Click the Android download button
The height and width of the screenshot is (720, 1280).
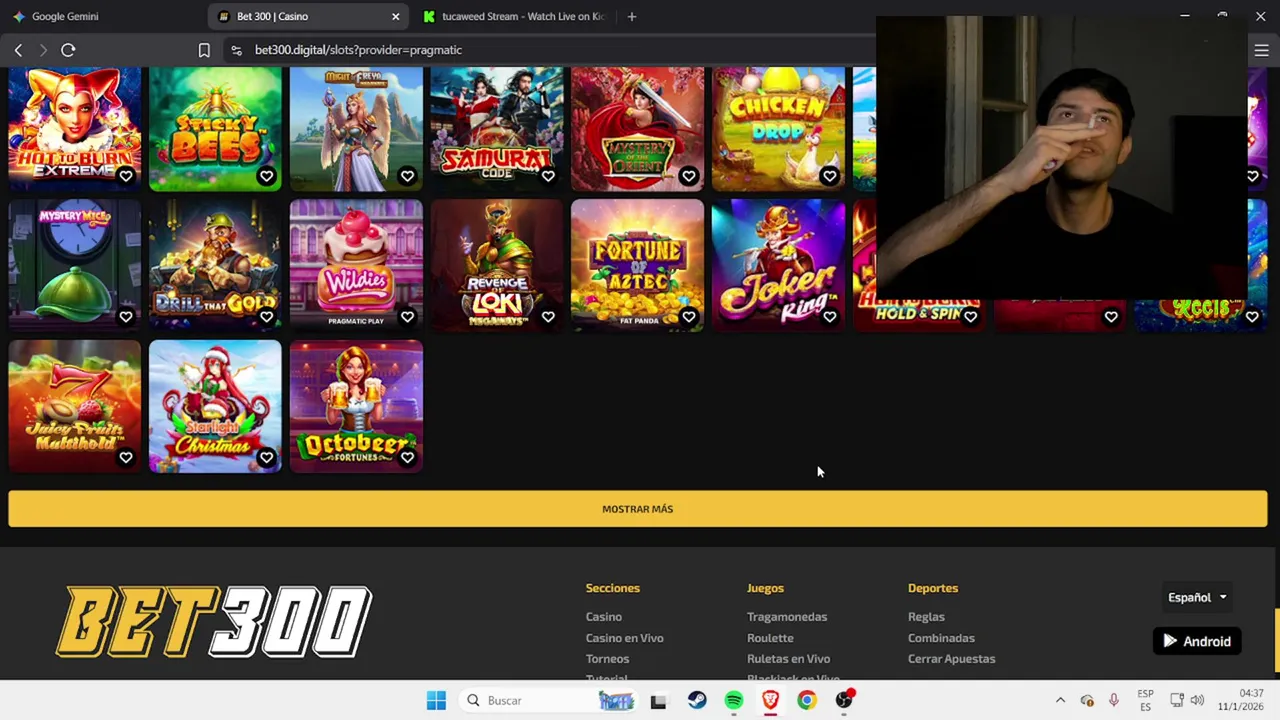[x=1197, y=642]
